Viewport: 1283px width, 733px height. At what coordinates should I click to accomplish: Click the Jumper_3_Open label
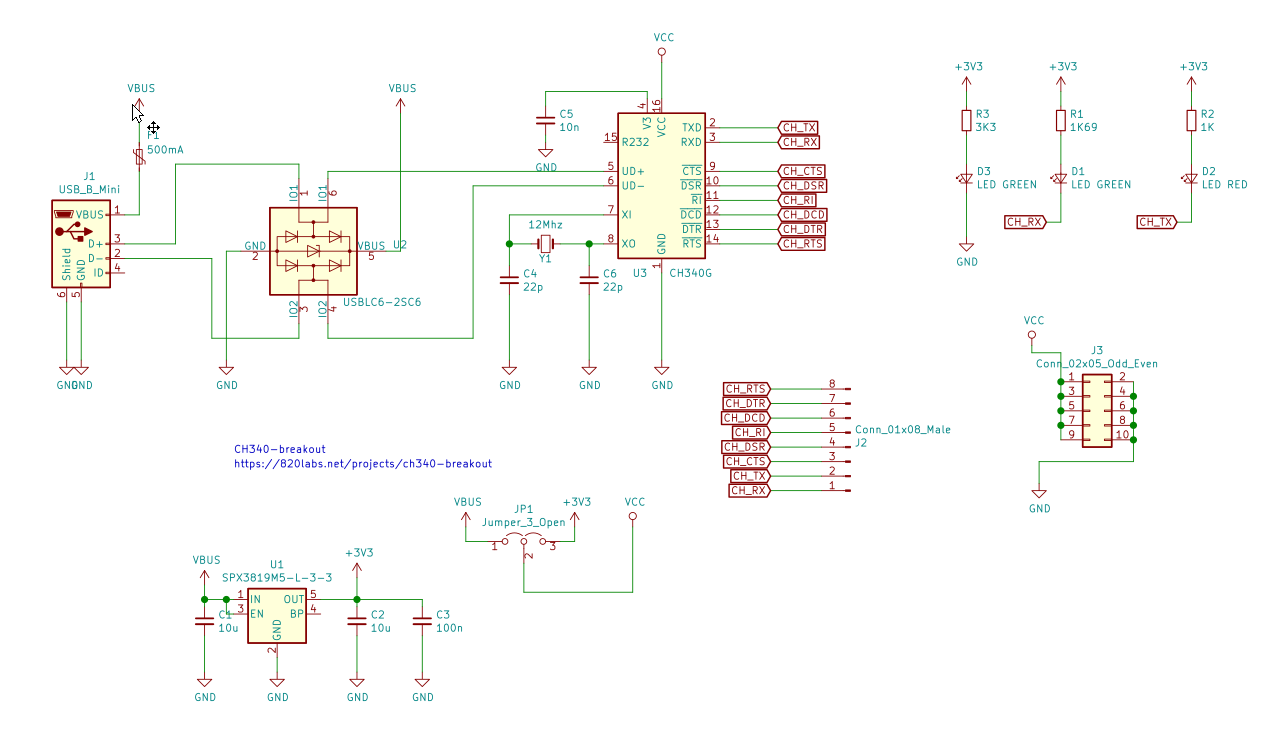point(524,522)
